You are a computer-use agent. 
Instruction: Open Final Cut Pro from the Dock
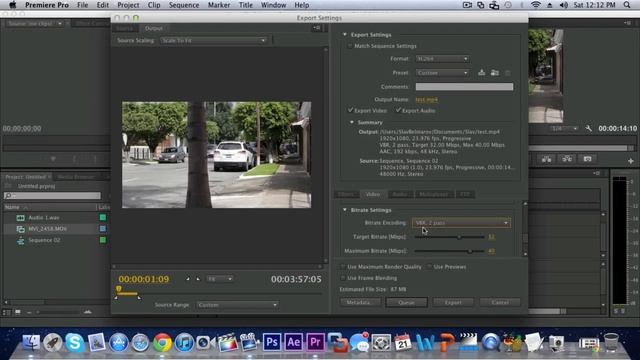tap(228, 342)
